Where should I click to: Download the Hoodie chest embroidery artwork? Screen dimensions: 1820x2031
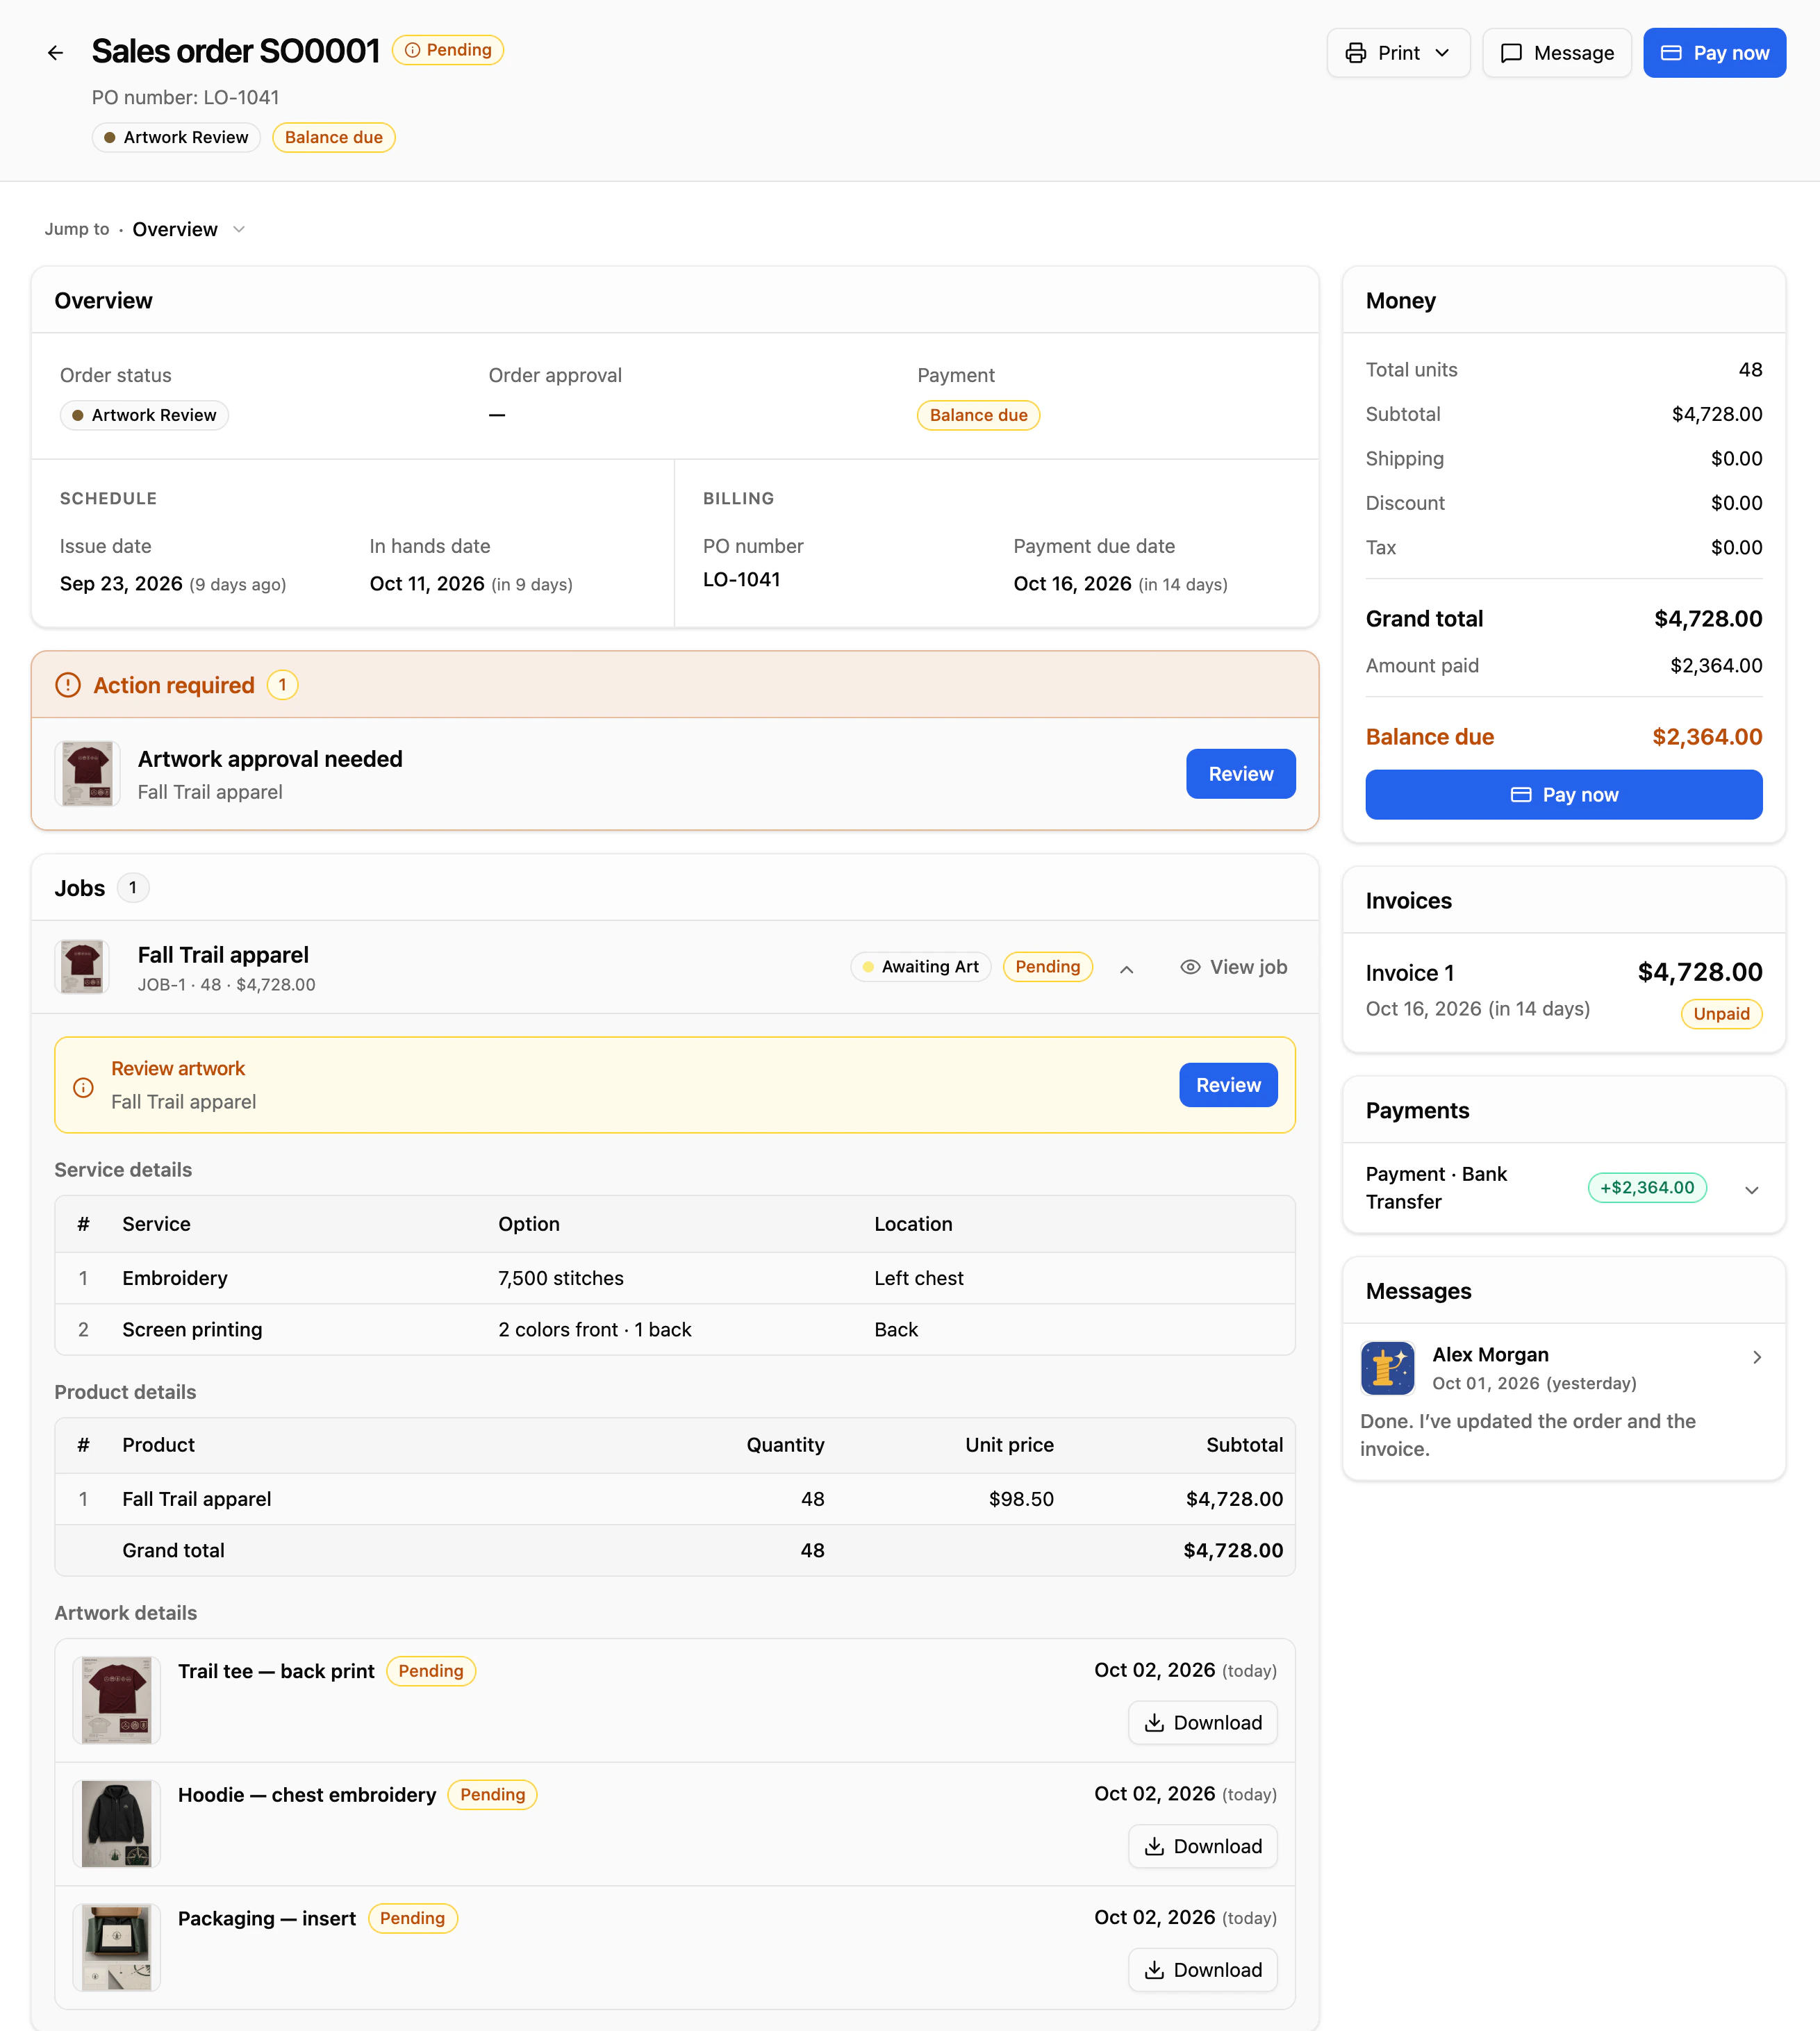[x=1202, y=1846]
